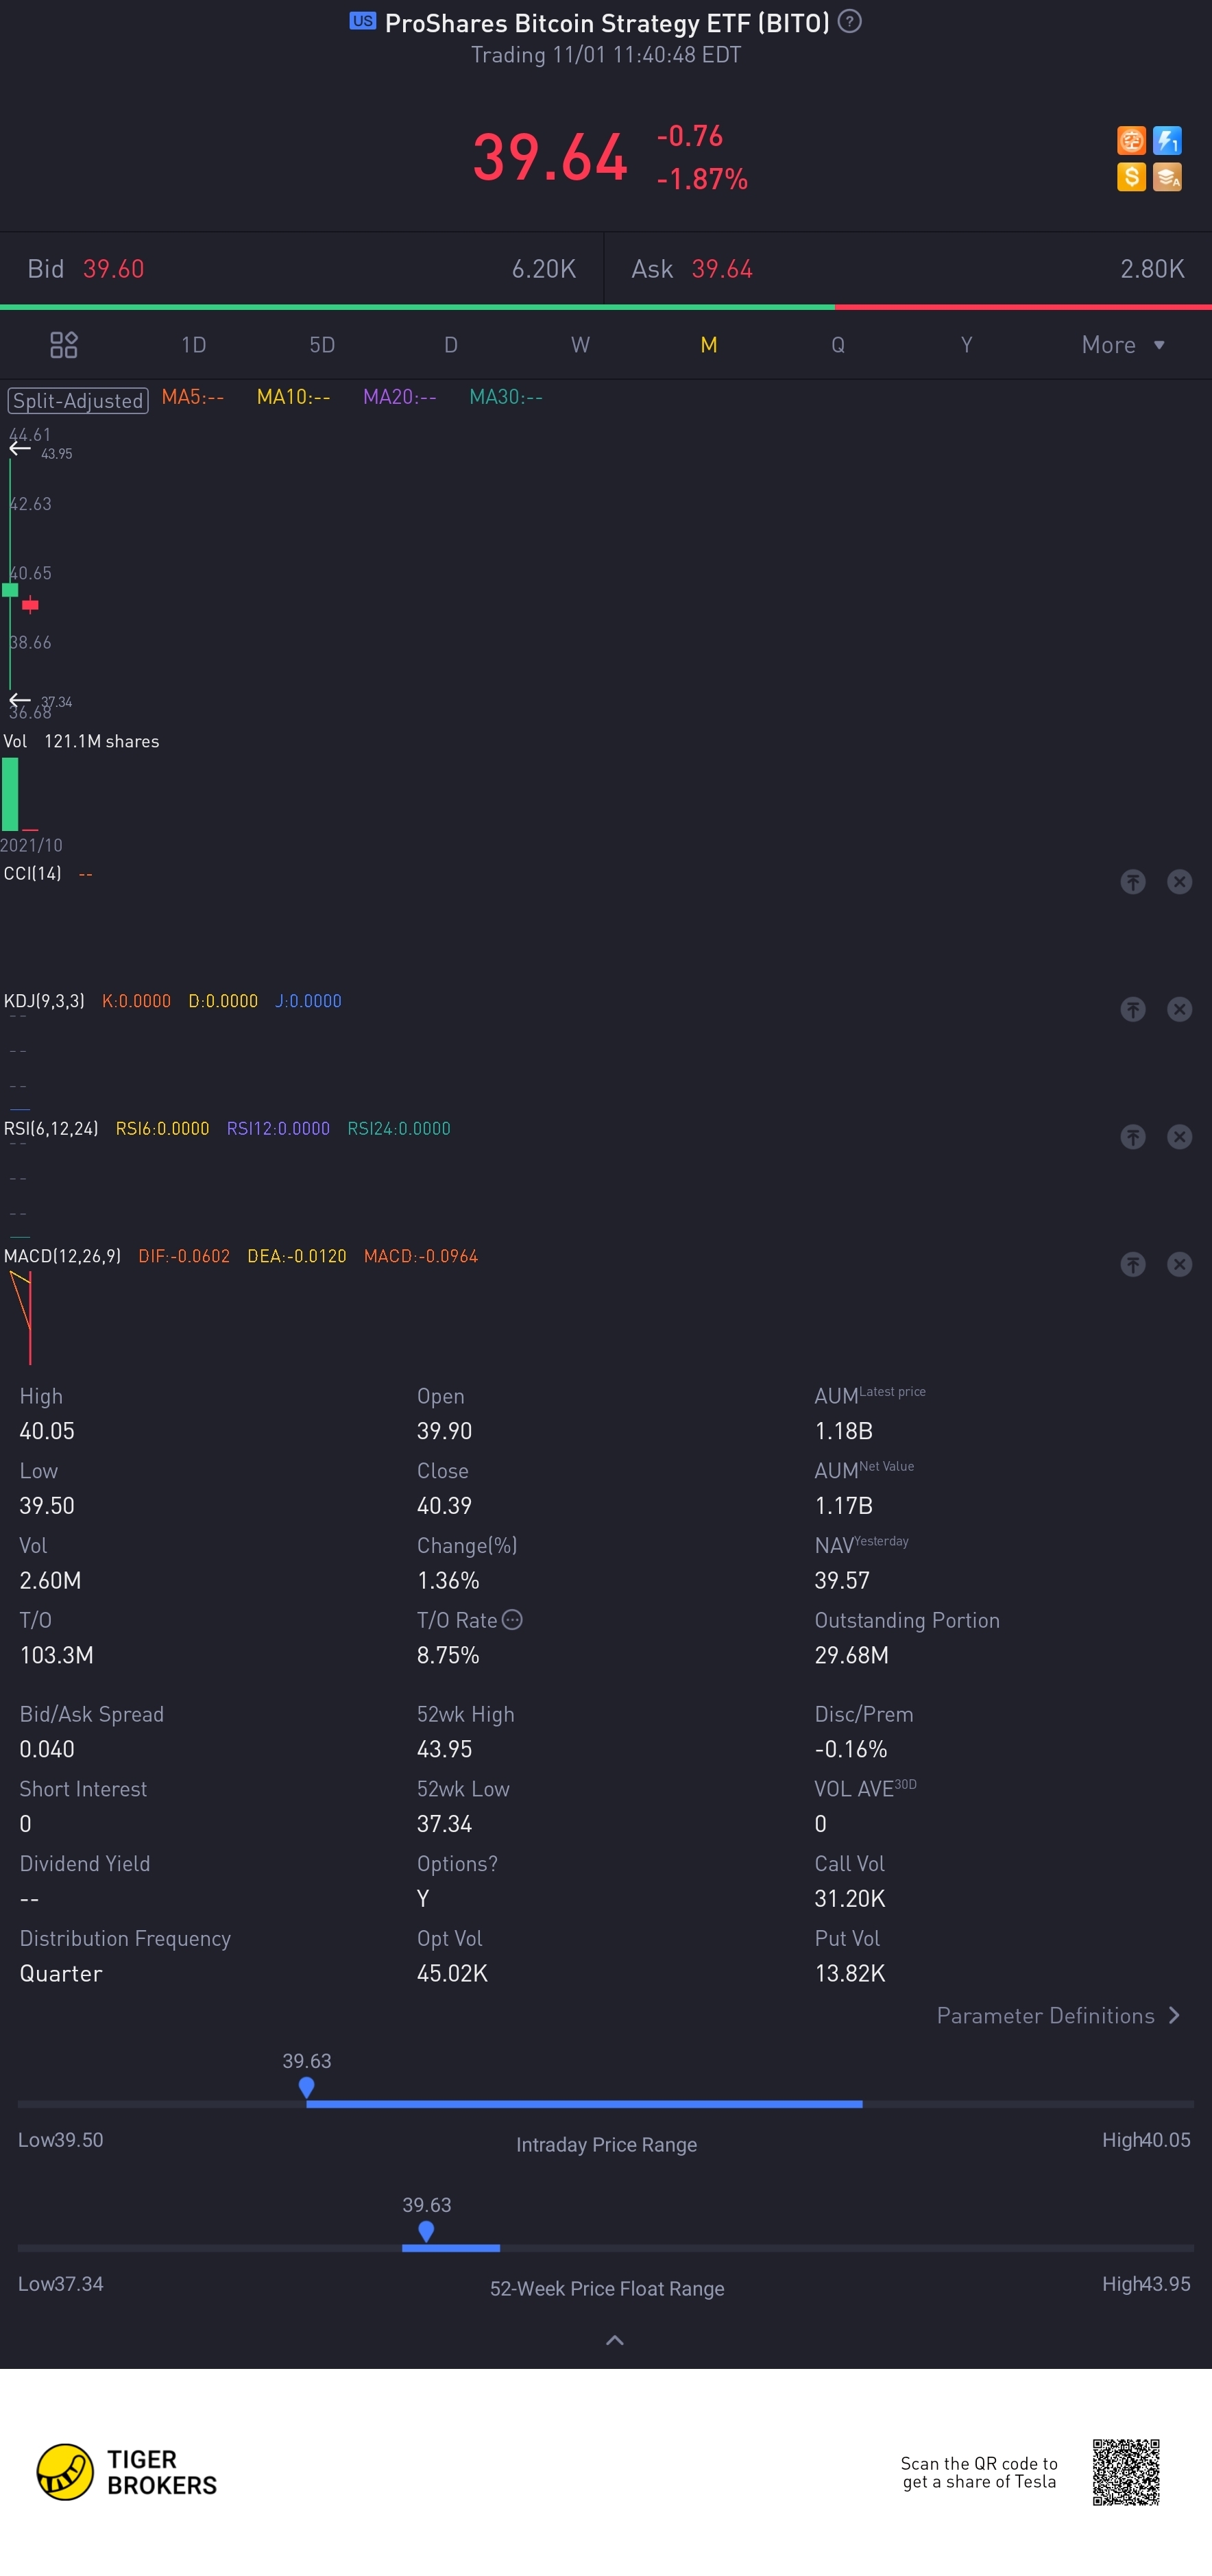This screenshot has height=2576, width=1212.
Task: Tap the MA10 indicator label
Action: [x=294, y=397]
